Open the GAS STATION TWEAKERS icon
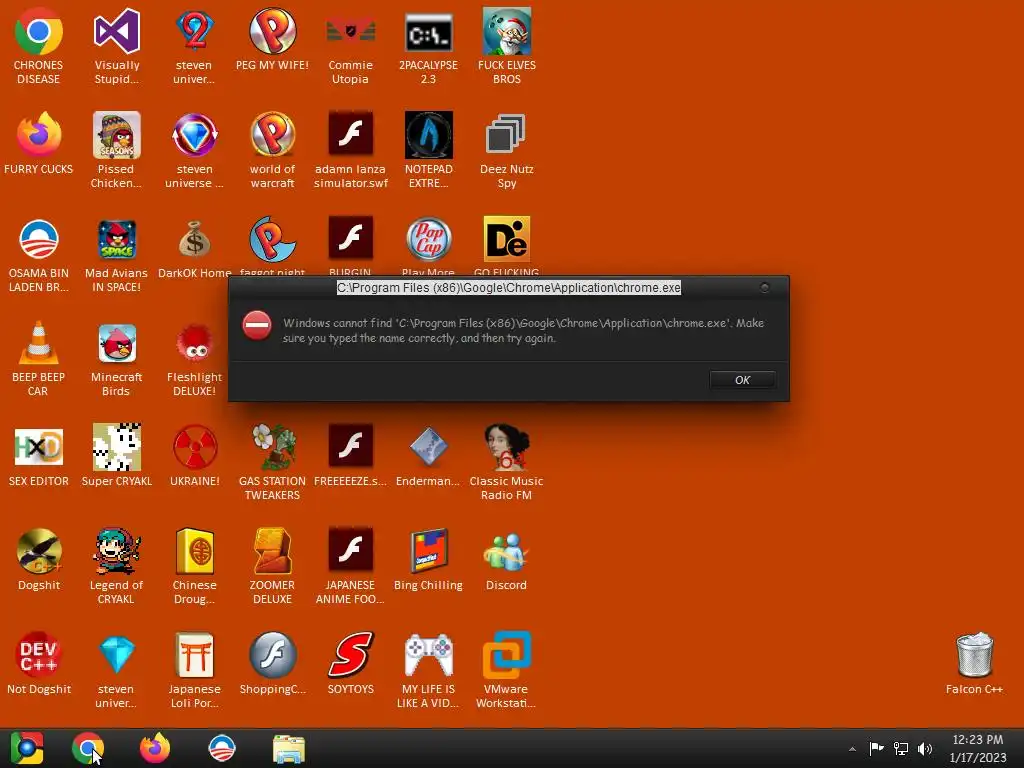Viewport: 1024px width, 768px height. [x=272, y=462]
